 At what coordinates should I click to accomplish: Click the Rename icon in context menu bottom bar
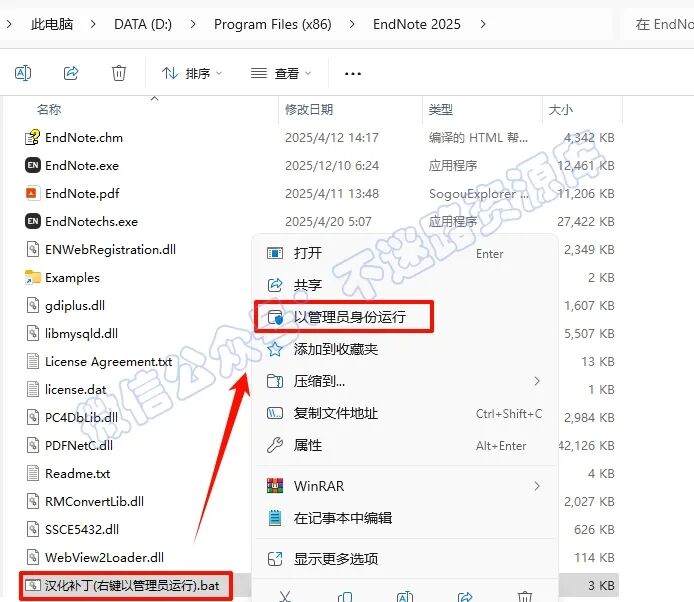[405, 596]
